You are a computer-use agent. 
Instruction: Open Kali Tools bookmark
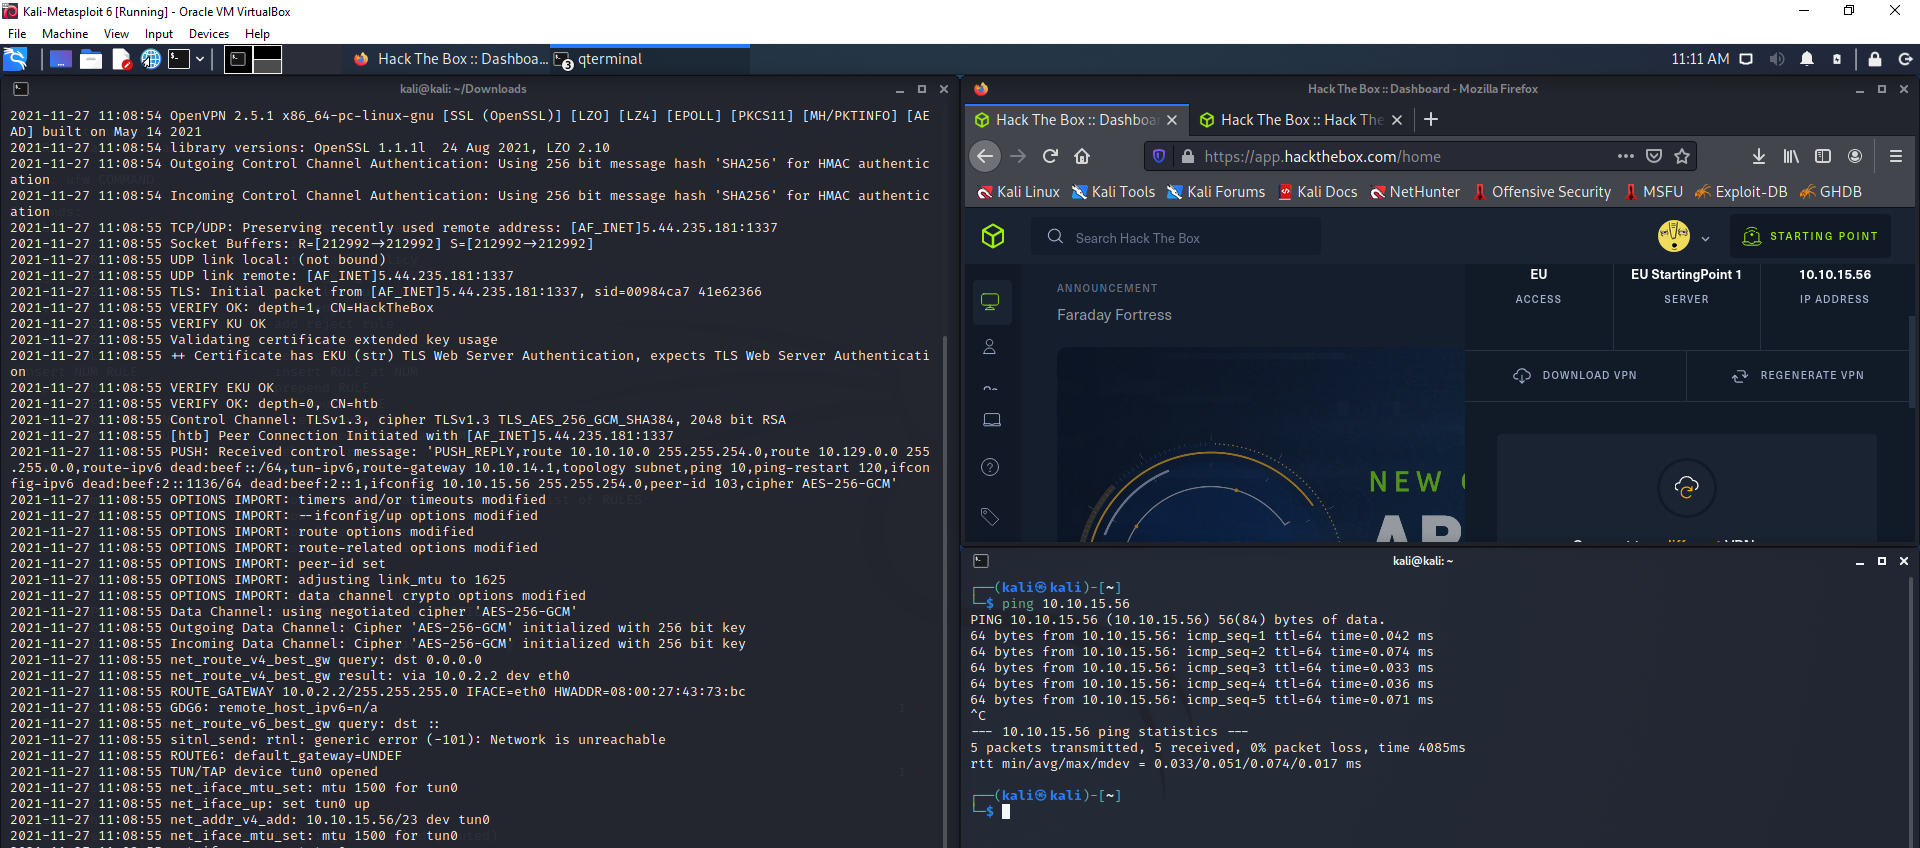click(1113, 192)
